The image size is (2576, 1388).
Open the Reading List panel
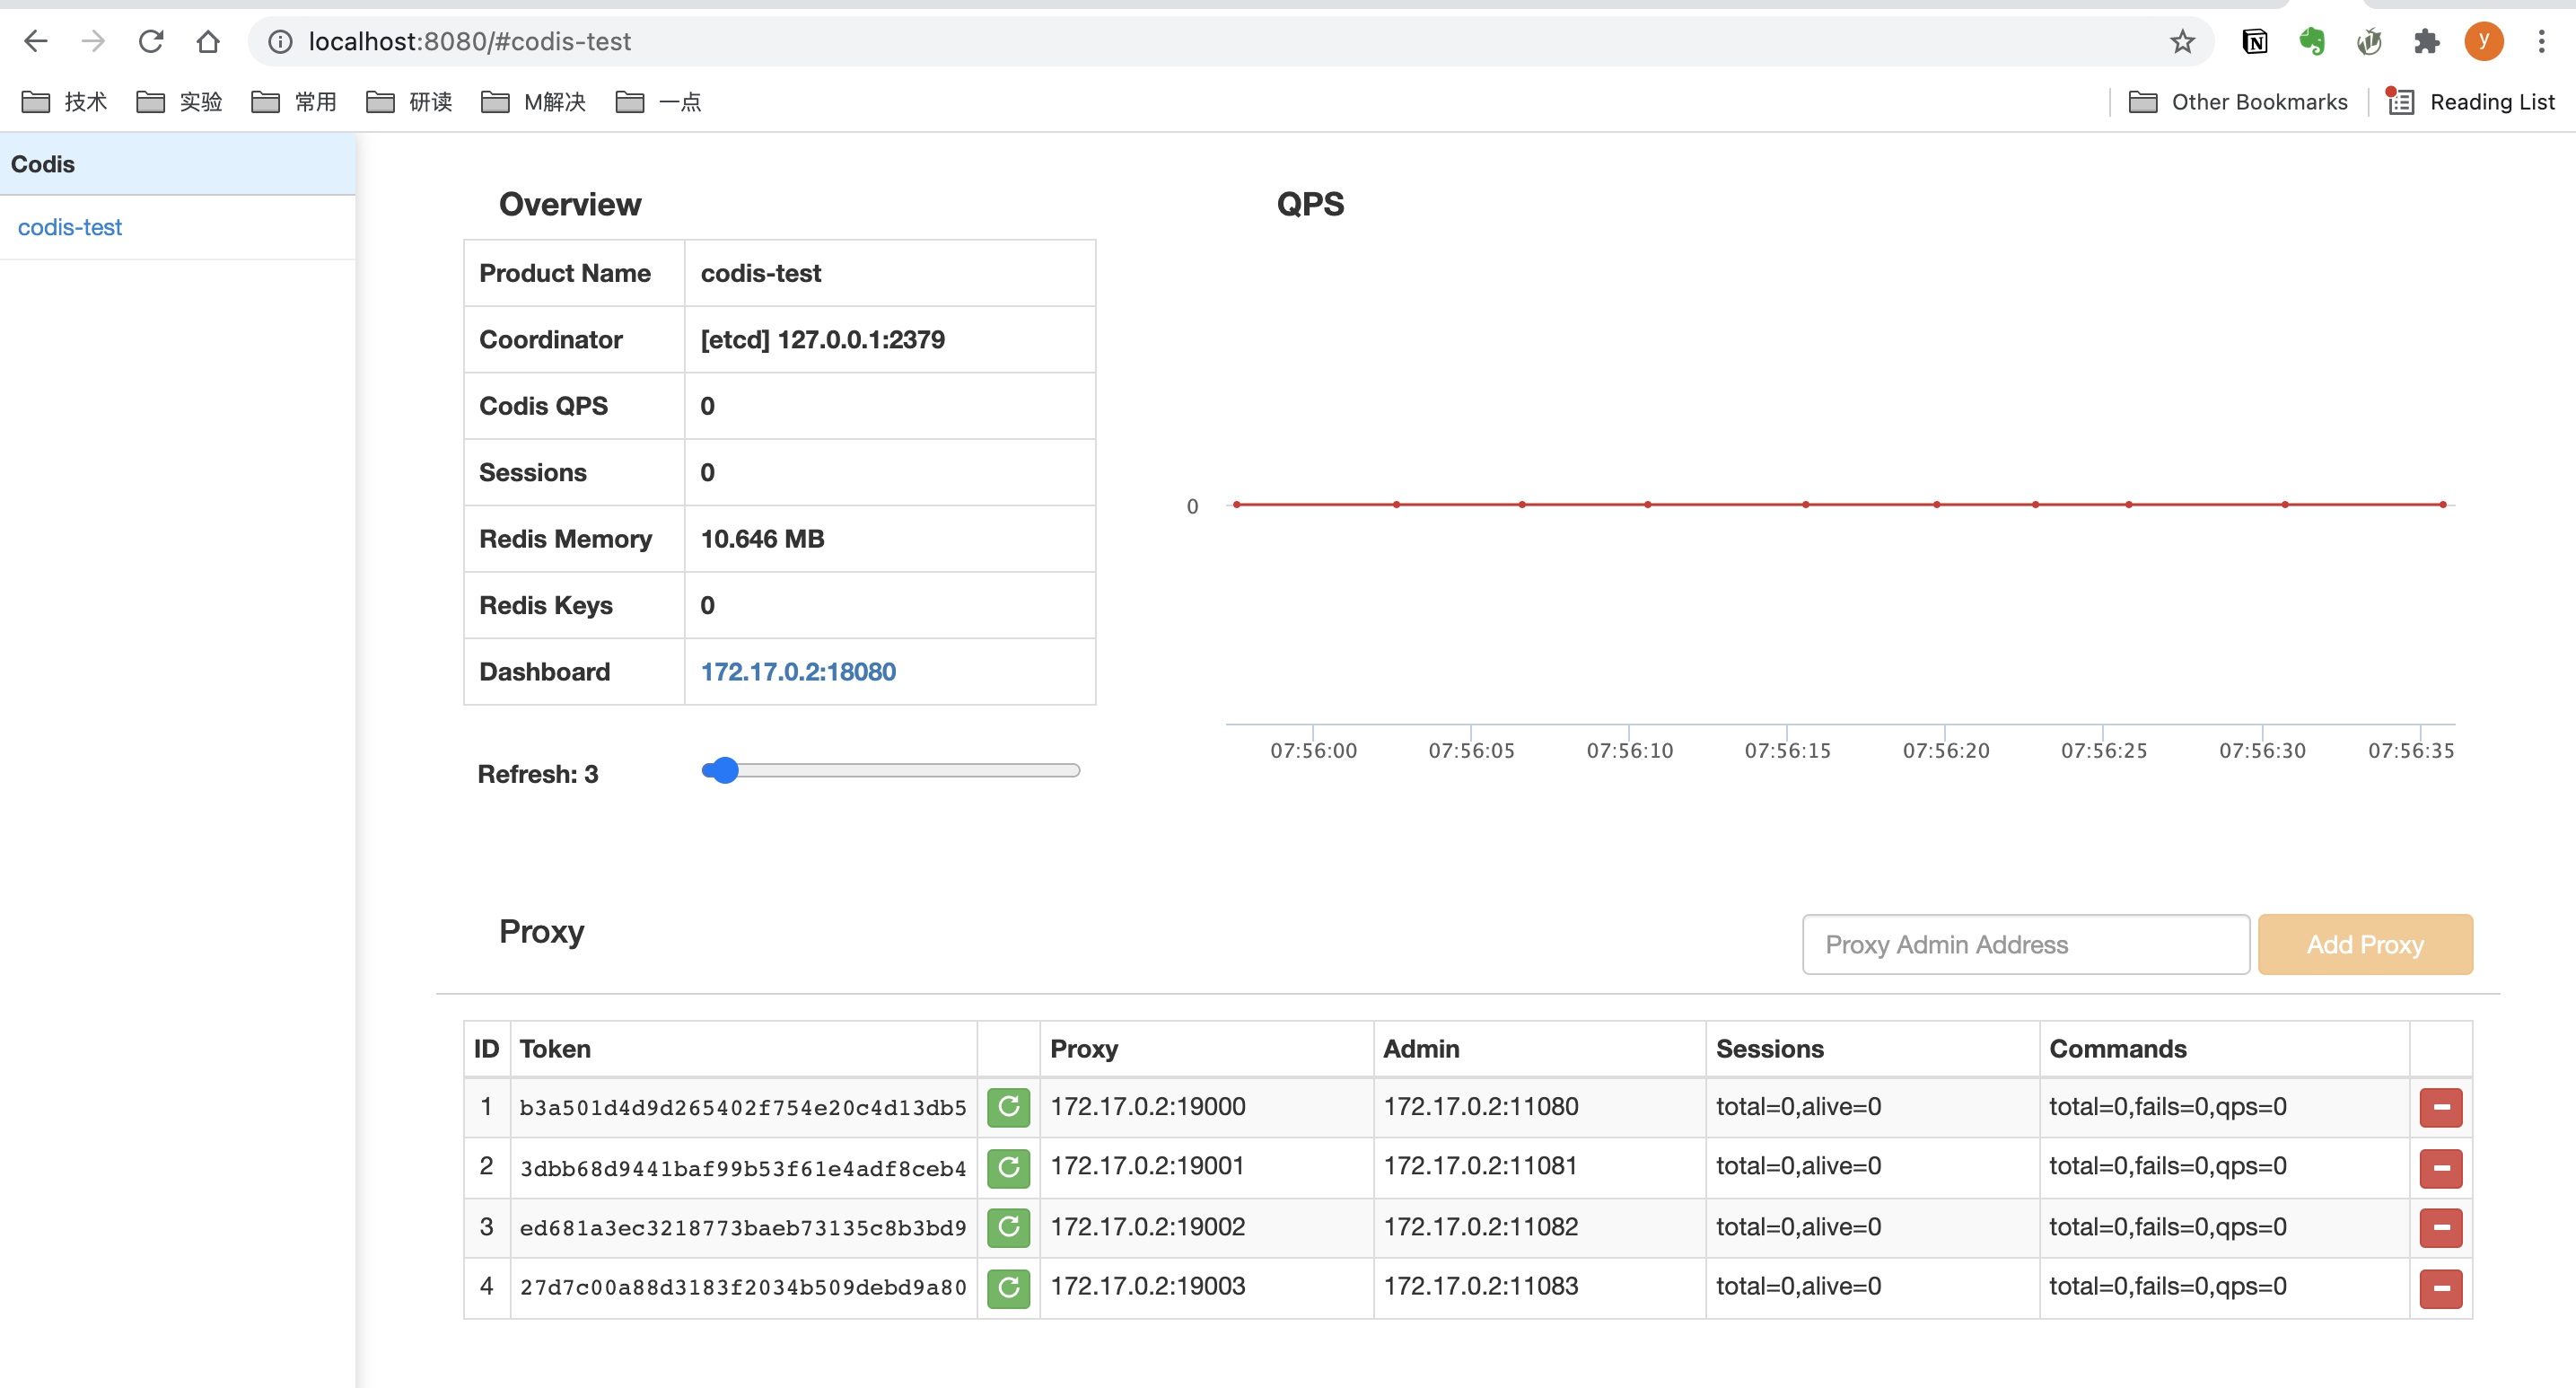coord(2471,102)
